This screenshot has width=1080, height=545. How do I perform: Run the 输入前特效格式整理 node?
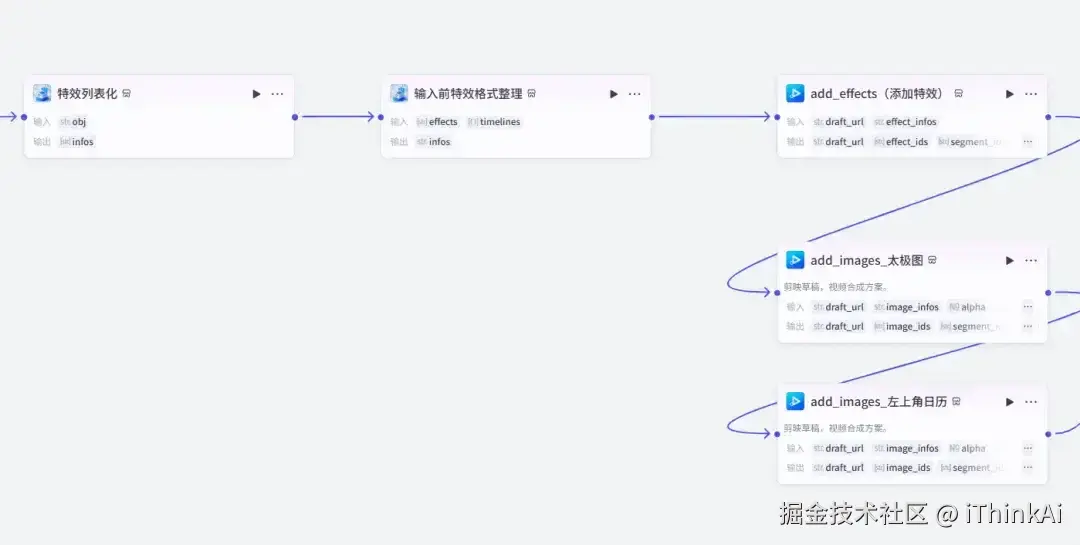coord(614,94)
